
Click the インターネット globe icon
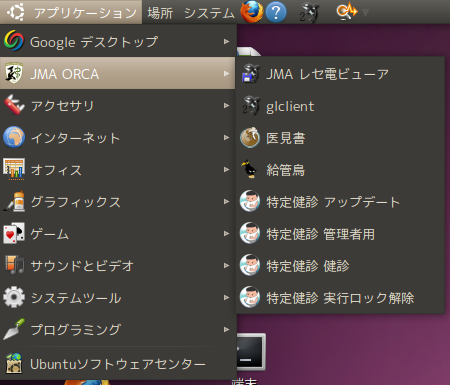coord(14,137)
